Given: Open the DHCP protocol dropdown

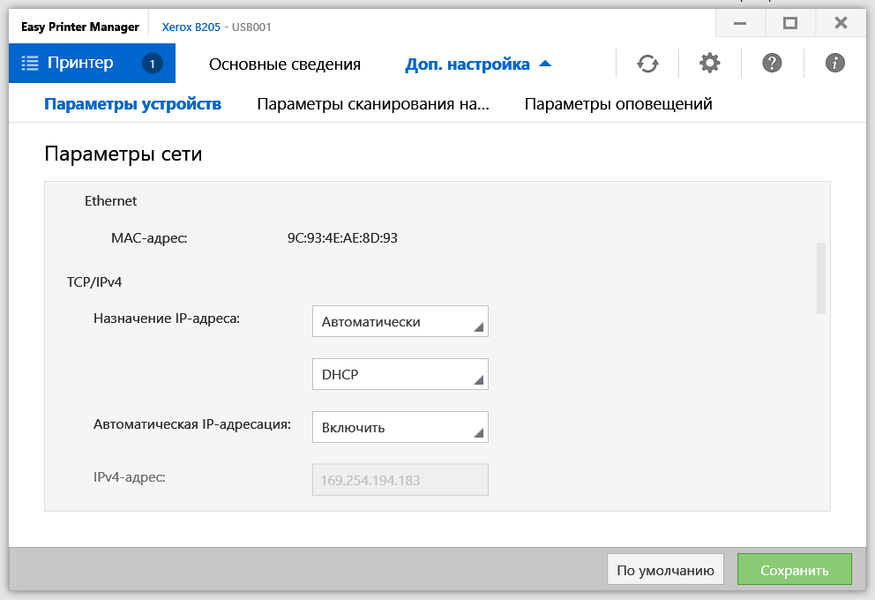Looking at the screenshot, I should (x=400, y=374).
